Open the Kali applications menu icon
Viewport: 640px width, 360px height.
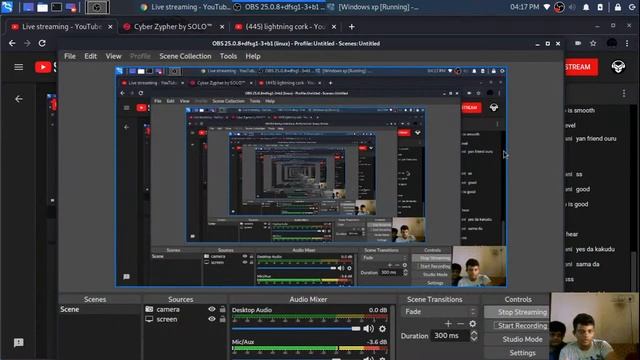[7, 7]
